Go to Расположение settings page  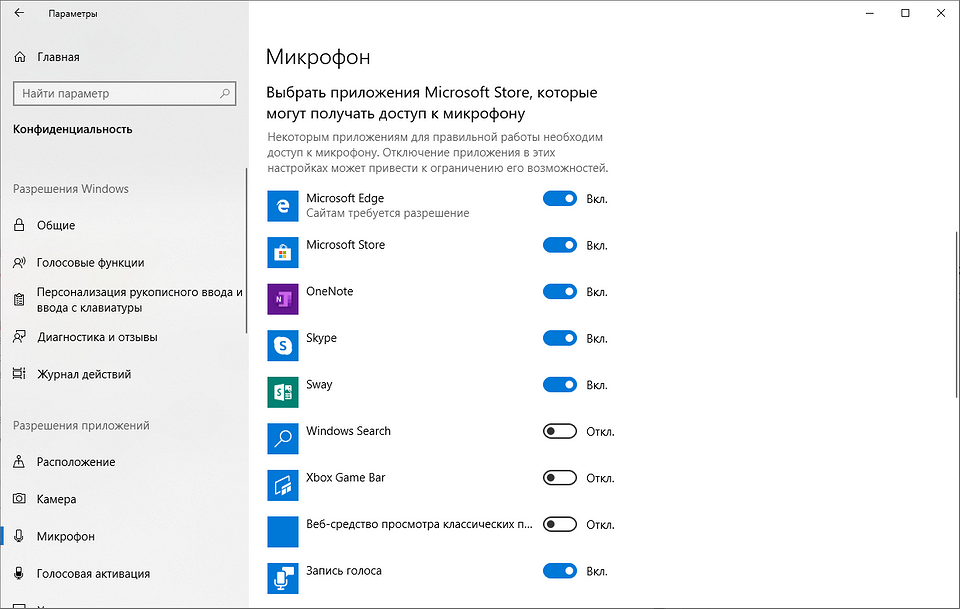(x=75, y=462)
